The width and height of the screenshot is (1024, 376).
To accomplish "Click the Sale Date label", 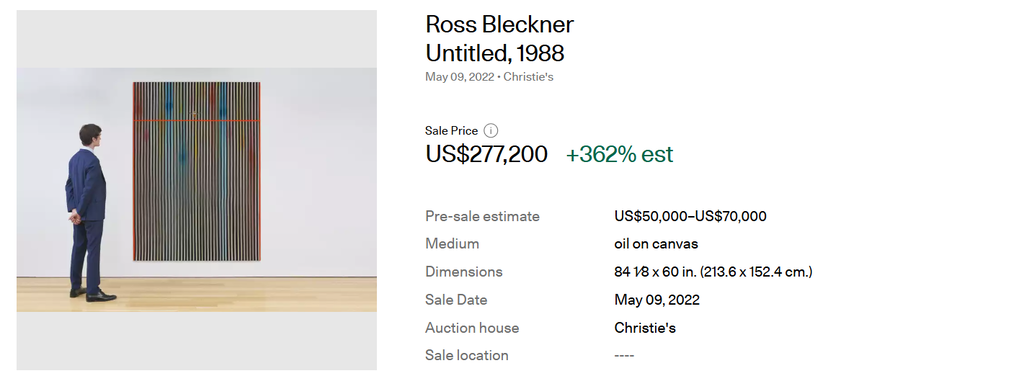I will point(456,300).
